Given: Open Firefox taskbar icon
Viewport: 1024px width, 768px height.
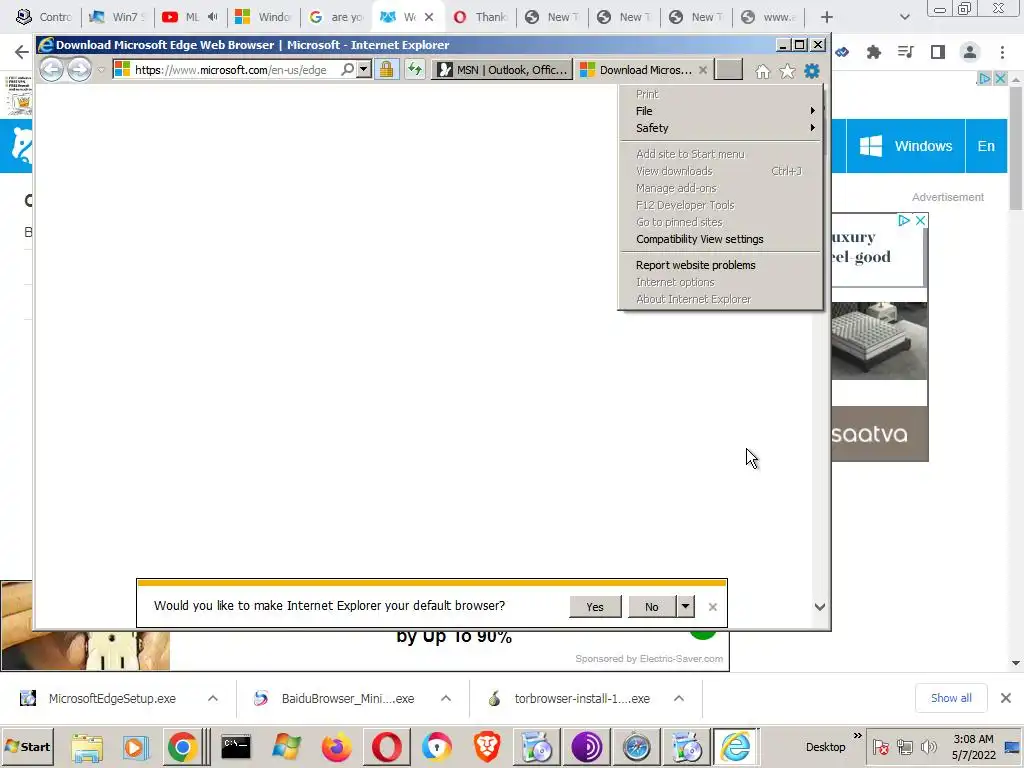Looking at the screenshot, I should (336, 747).
